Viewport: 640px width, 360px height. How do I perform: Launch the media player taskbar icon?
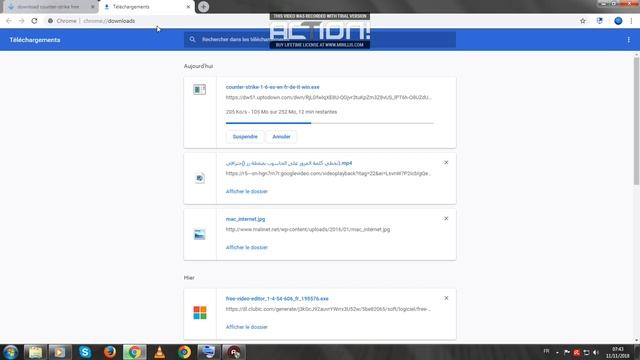click(x=60, y=352)
